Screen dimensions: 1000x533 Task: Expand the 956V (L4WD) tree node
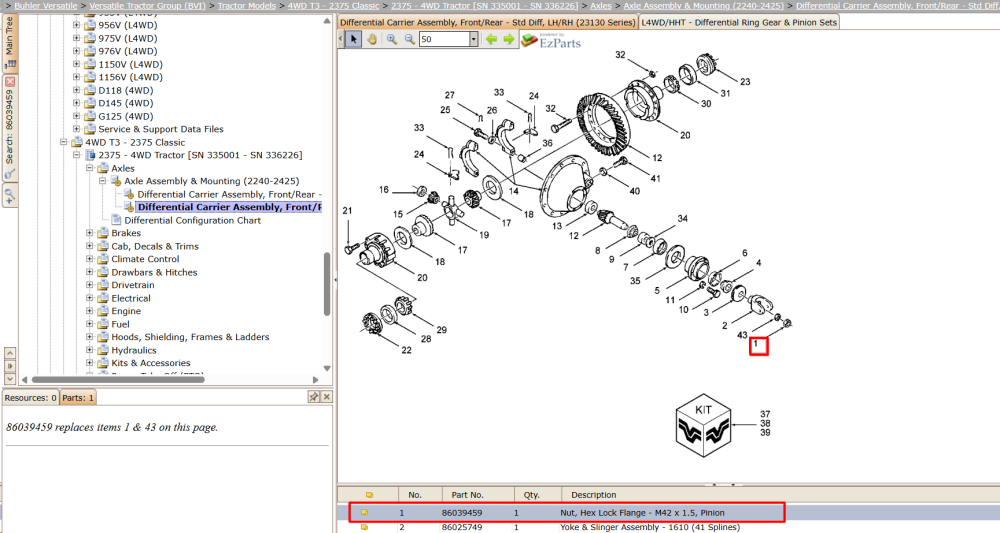[x=76, y=25]
